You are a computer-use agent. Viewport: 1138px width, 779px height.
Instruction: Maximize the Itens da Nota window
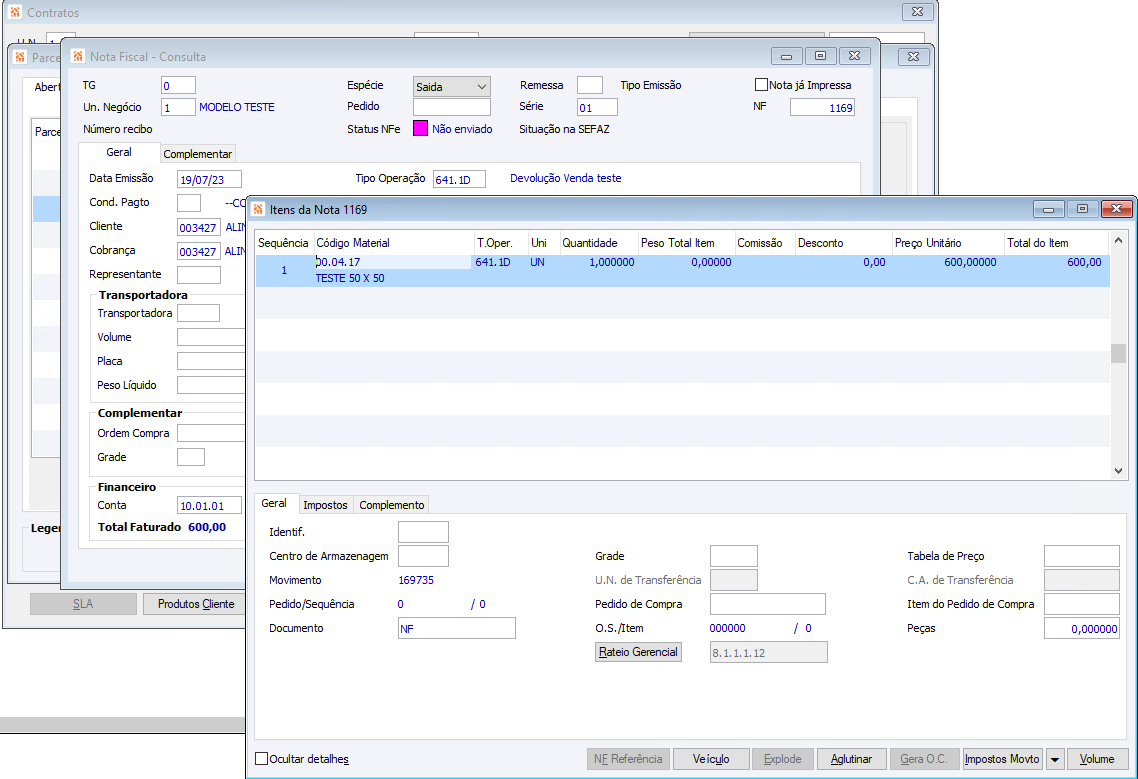click(1081, 209)
